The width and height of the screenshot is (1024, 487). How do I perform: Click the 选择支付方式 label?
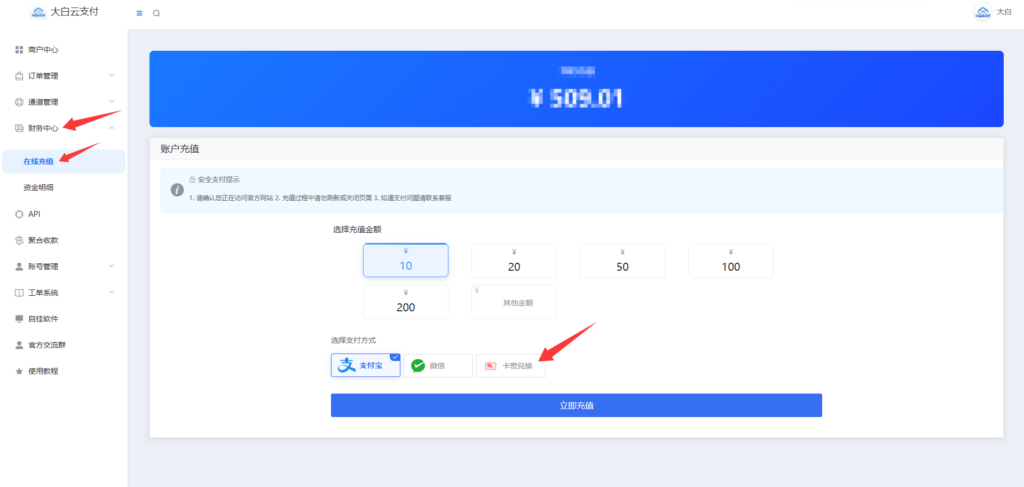(x=353, y=340)
